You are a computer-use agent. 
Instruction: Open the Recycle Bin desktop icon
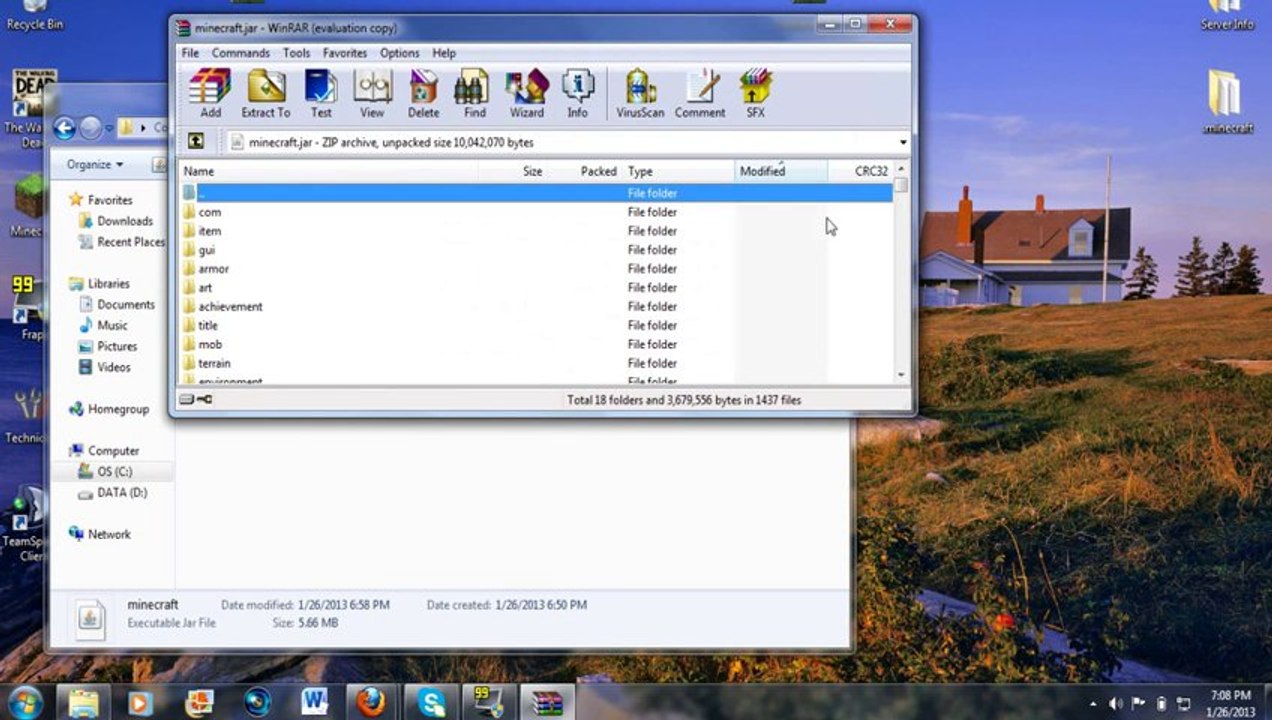(34, 16)
